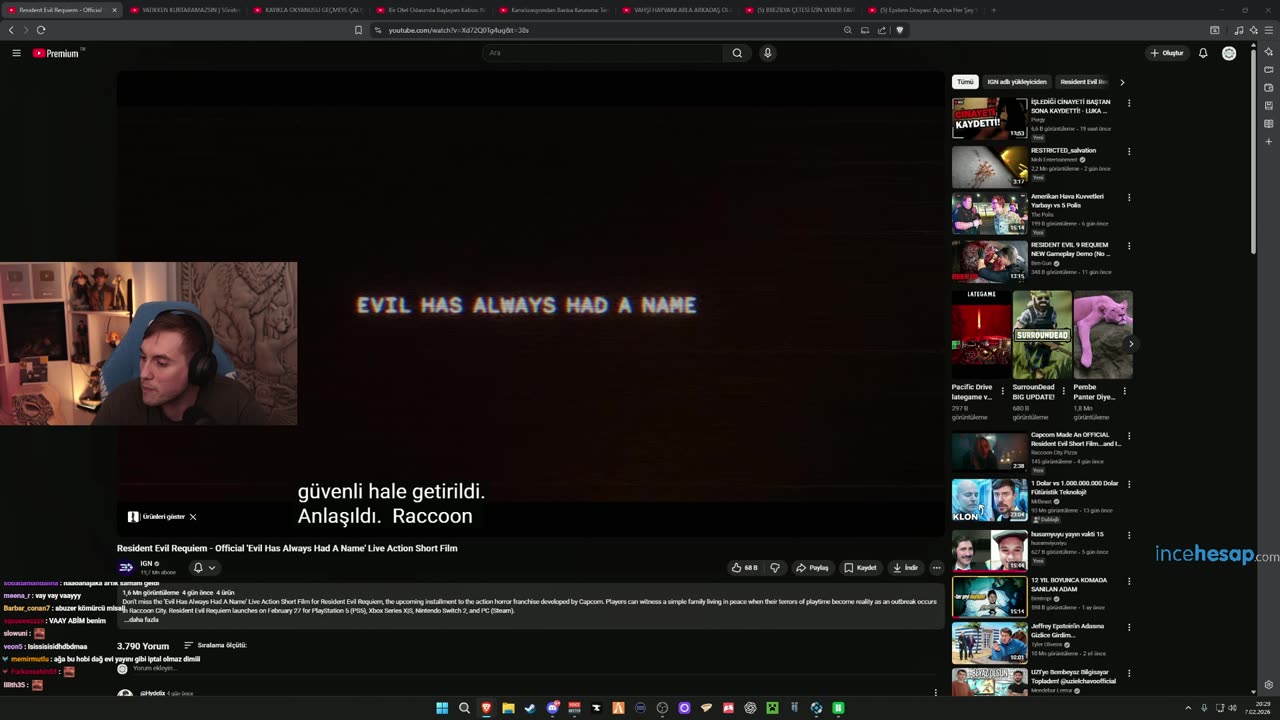Open Minecraft creeper icon in taskbar

point(772,708)
